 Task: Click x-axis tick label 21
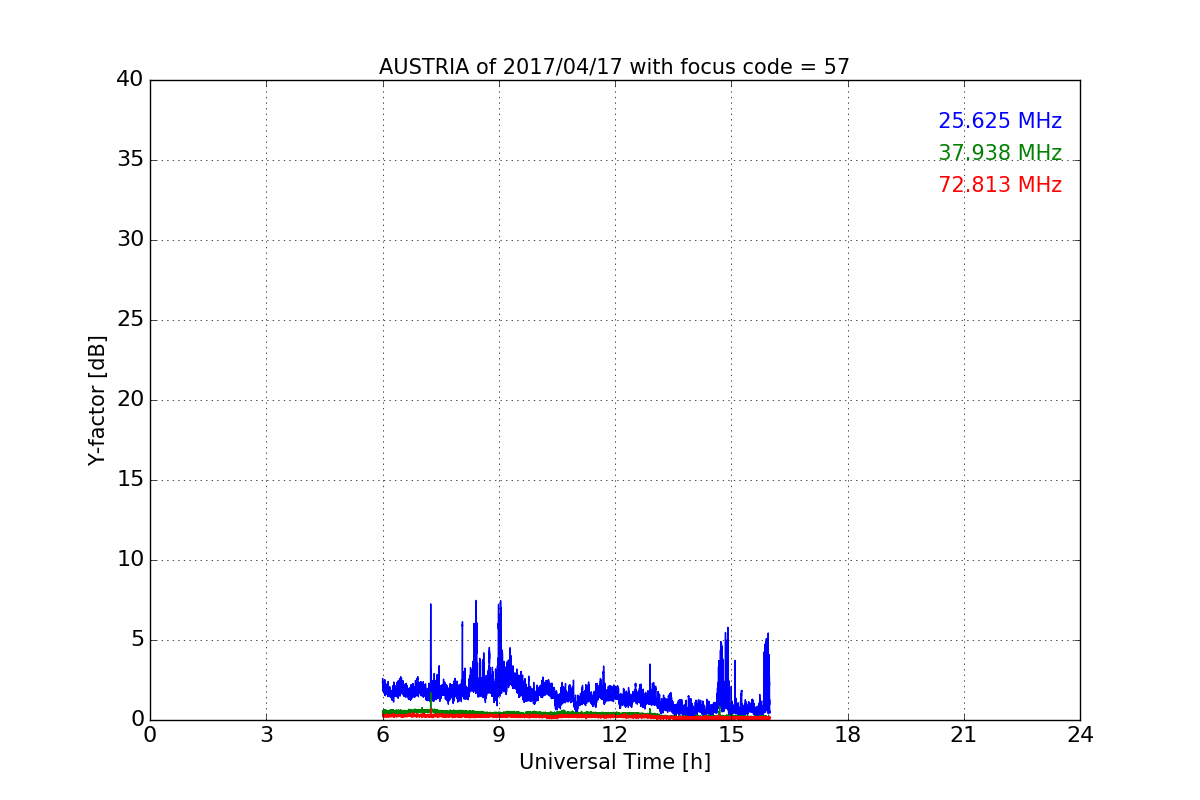pos(964,735)
